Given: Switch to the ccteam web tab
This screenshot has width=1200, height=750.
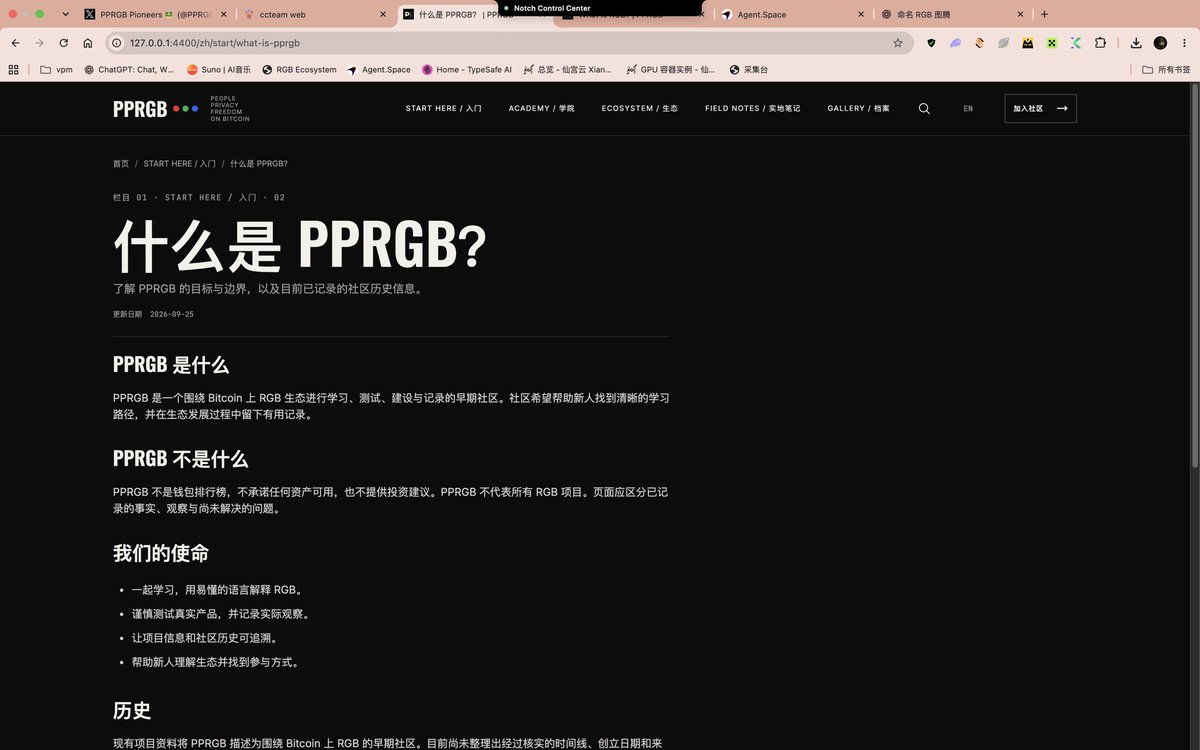Looking at the screenshot, I should point(314,15).
